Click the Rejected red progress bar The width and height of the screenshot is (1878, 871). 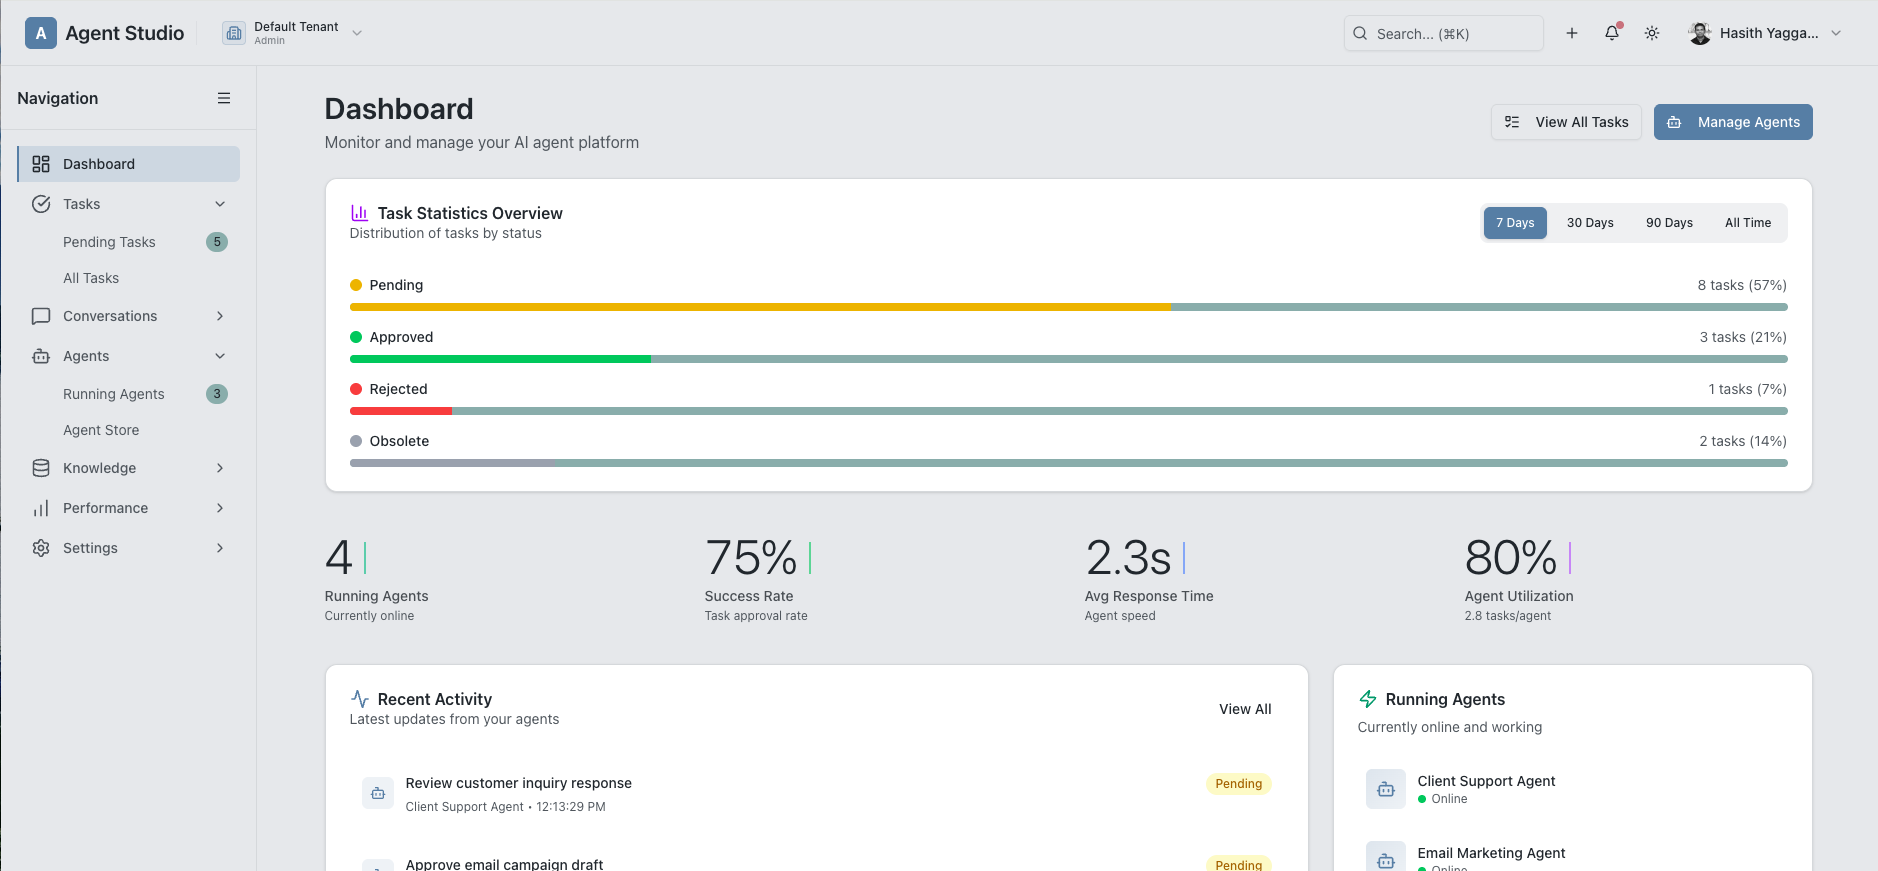(x=401, y=411)
